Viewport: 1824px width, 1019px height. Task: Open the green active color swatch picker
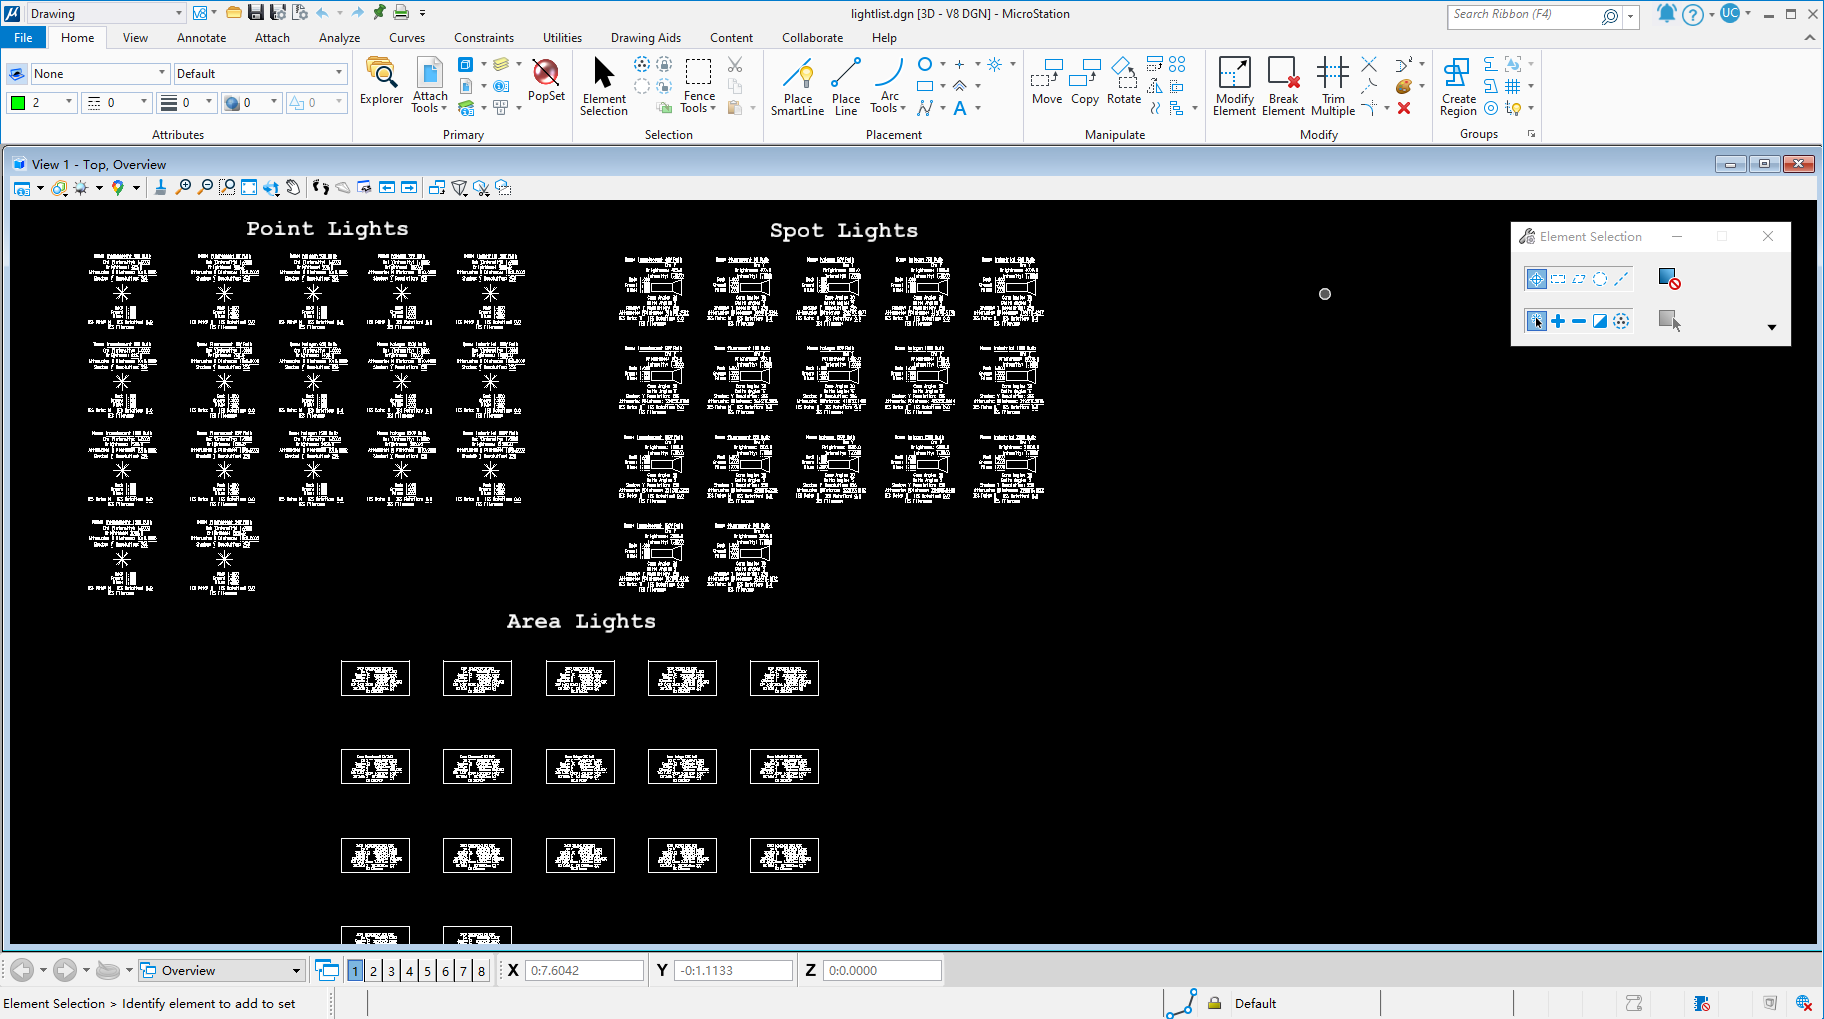pos(18,103)
